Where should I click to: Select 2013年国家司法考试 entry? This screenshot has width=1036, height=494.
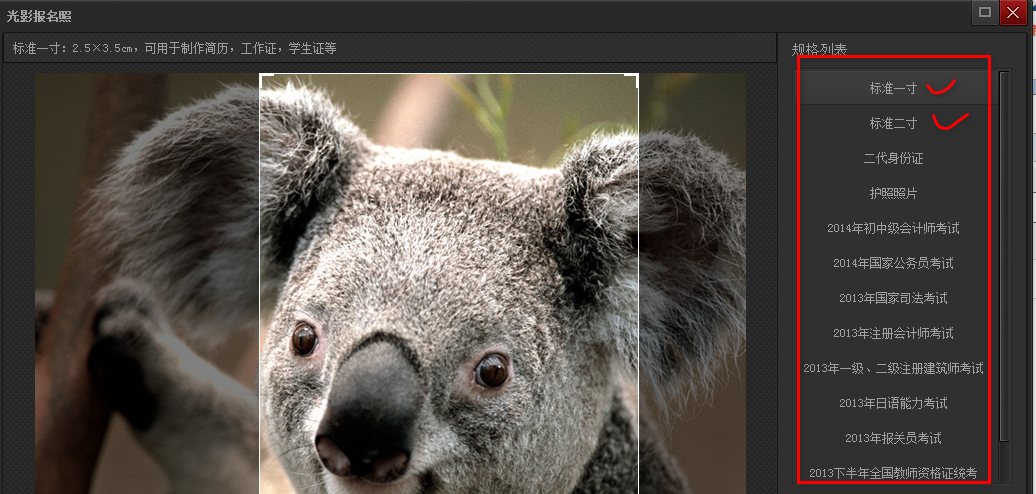point(893,299)
